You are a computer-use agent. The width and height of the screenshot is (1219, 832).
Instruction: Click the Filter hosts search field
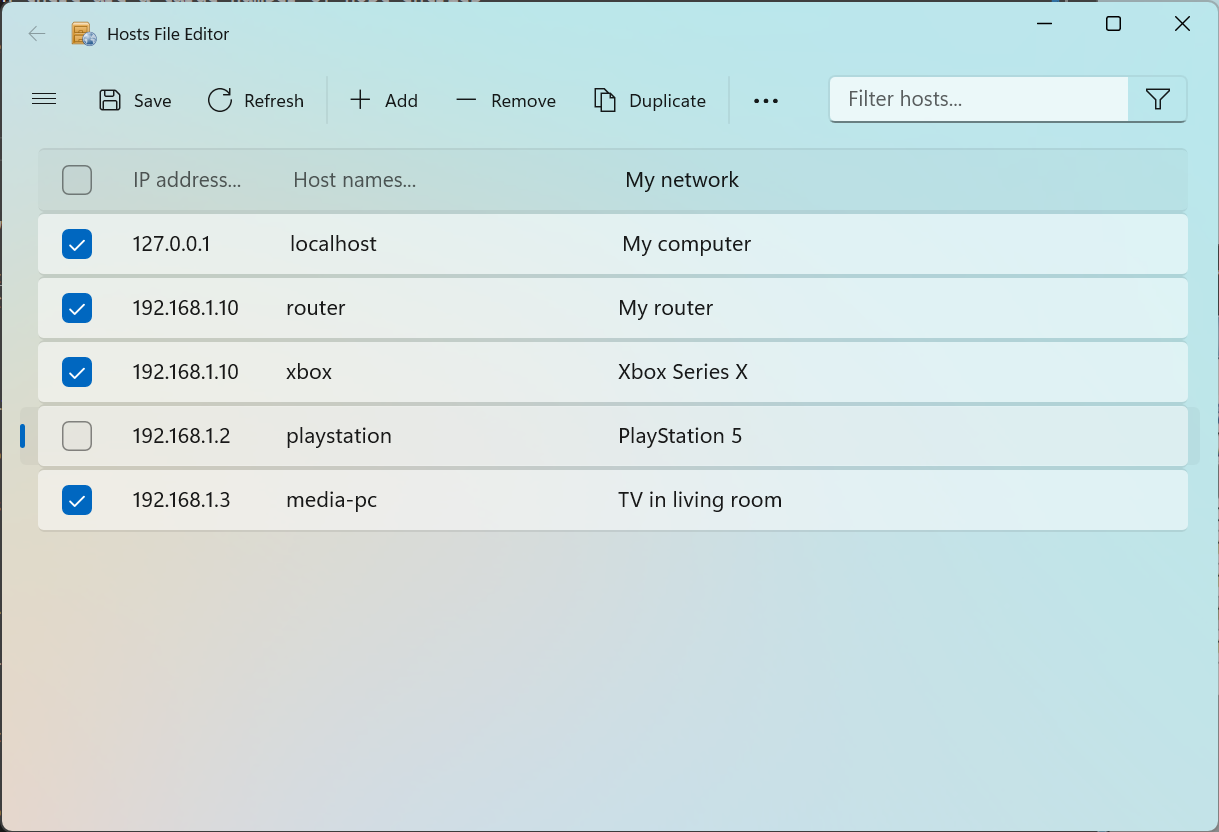tap(979, 99)
